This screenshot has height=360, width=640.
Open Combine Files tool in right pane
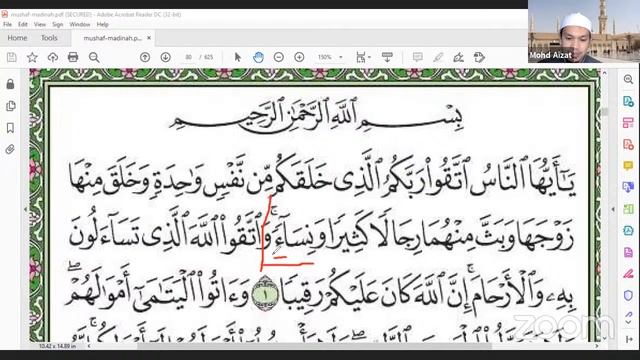tap(629, 187)
